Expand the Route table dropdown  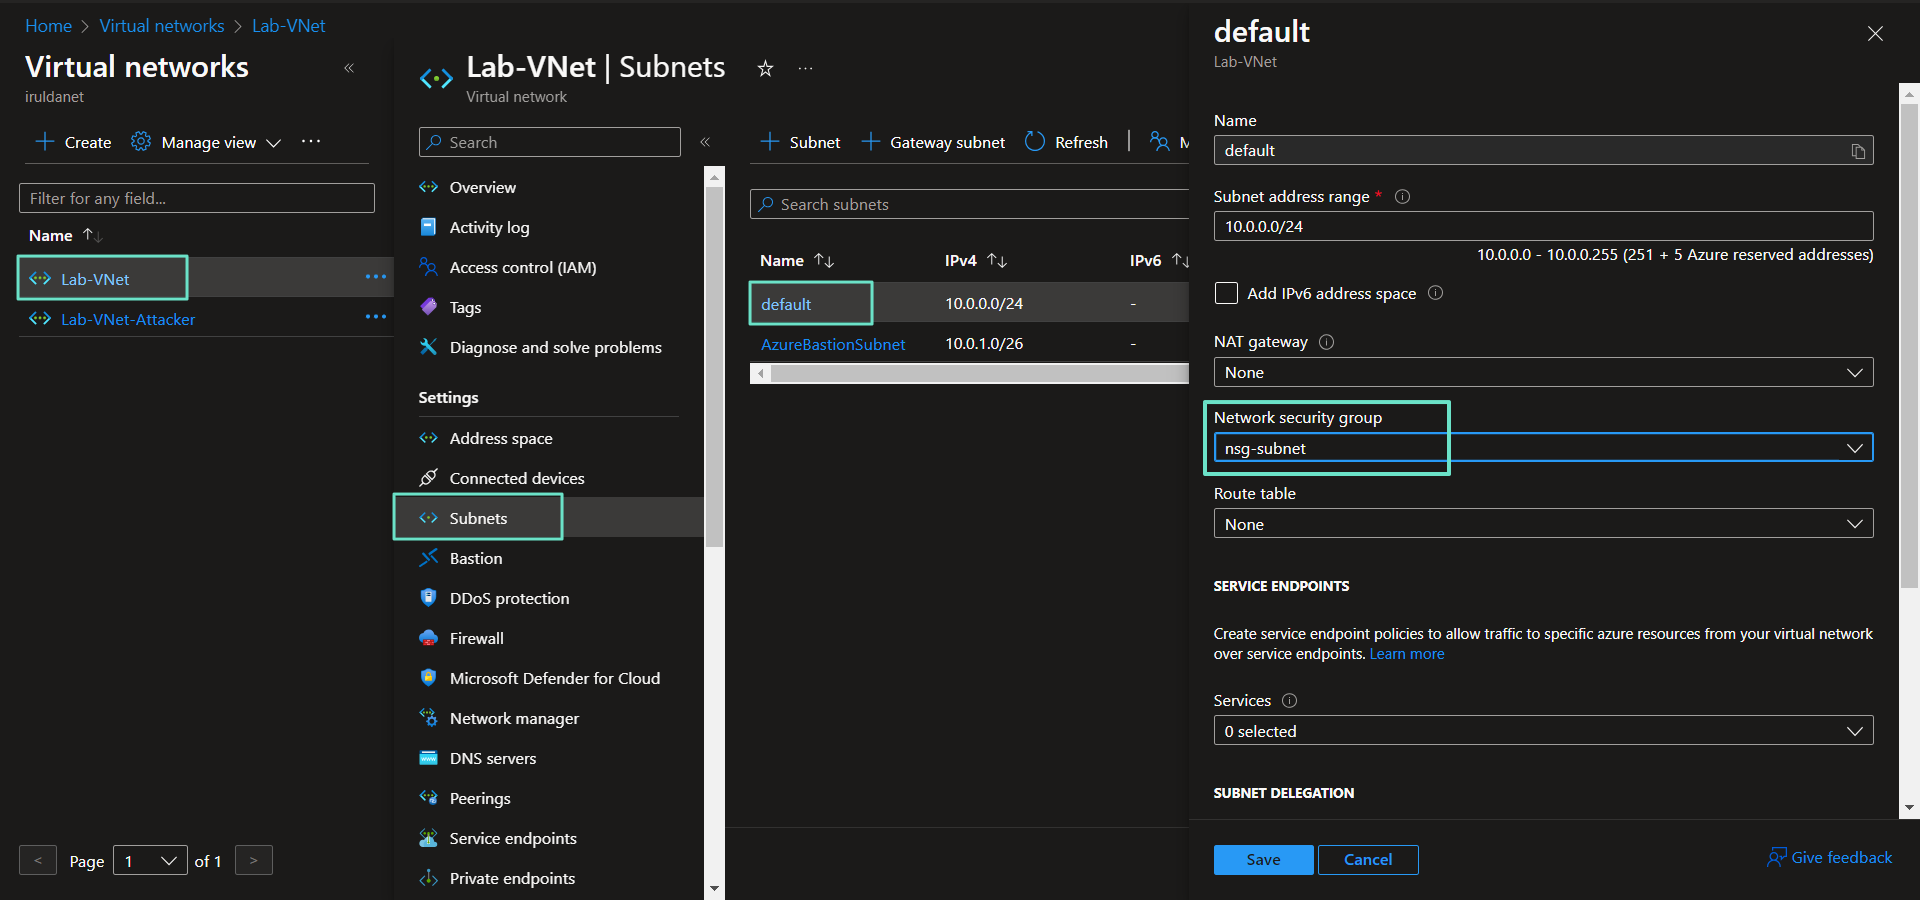point(1543,524)
